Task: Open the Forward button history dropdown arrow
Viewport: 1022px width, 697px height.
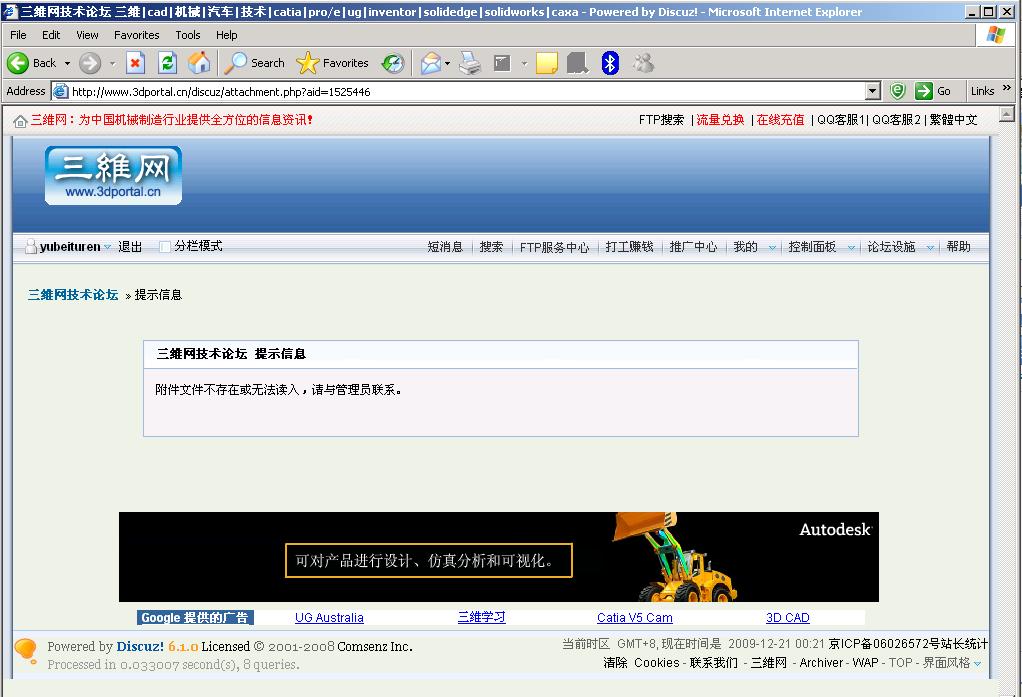Action: 112,63
